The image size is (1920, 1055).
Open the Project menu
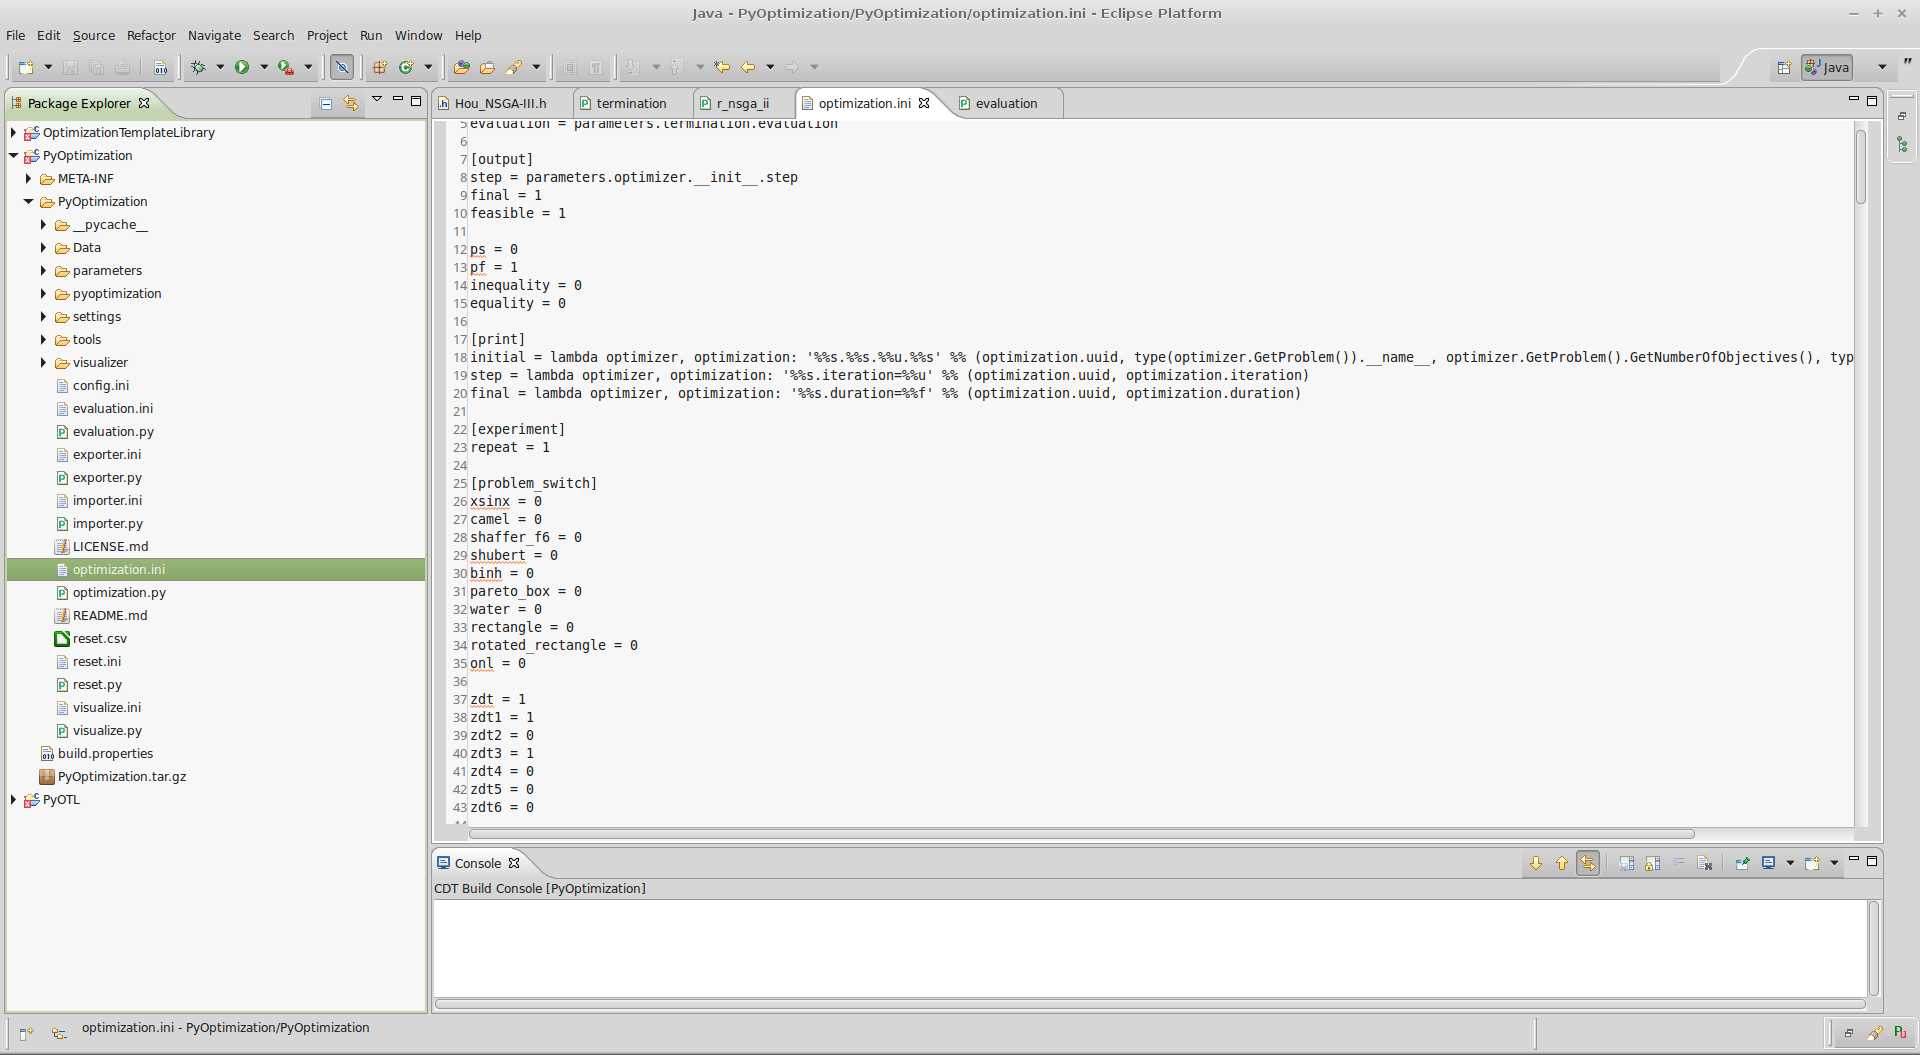click(327, 35)
